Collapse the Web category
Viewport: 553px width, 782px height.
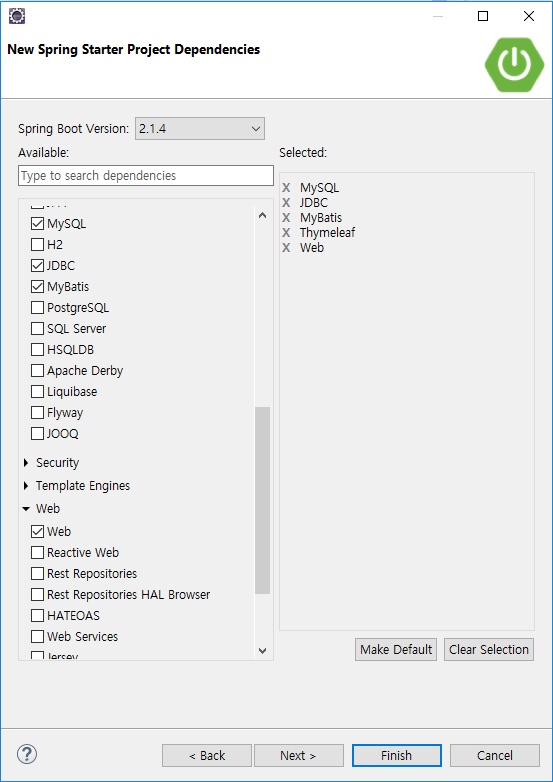(x=26, y=509)
